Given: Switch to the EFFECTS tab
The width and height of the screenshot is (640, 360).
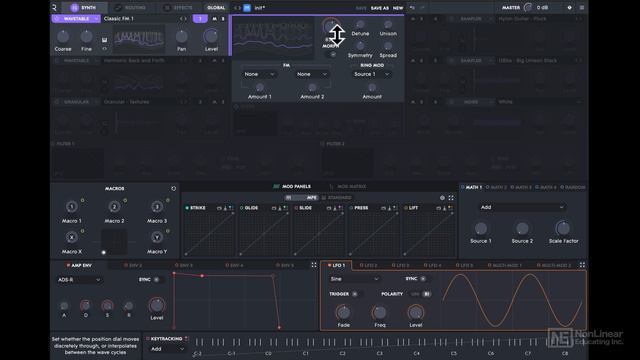Looking at the screenshot, I should point(178,8).
